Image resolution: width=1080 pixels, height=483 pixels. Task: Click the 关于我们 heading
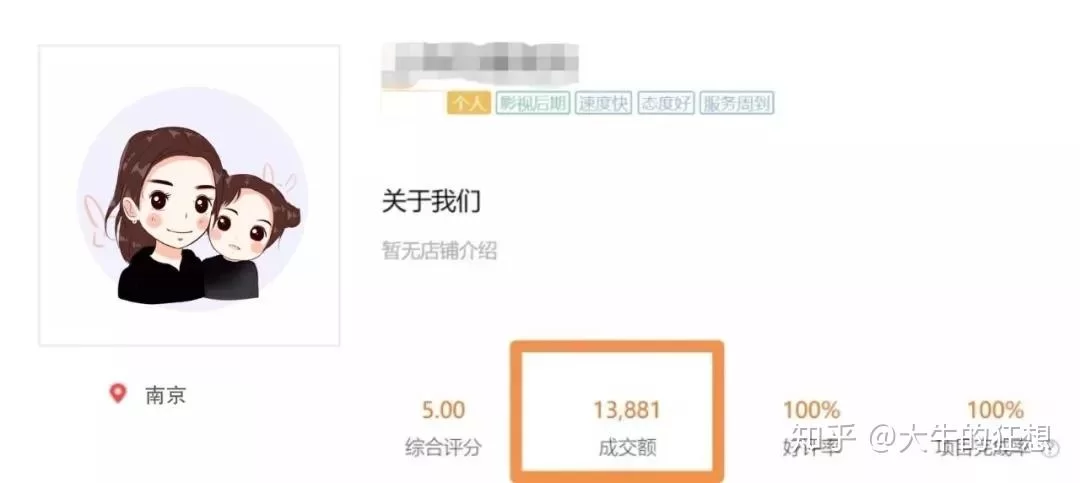tap(431, 202)
